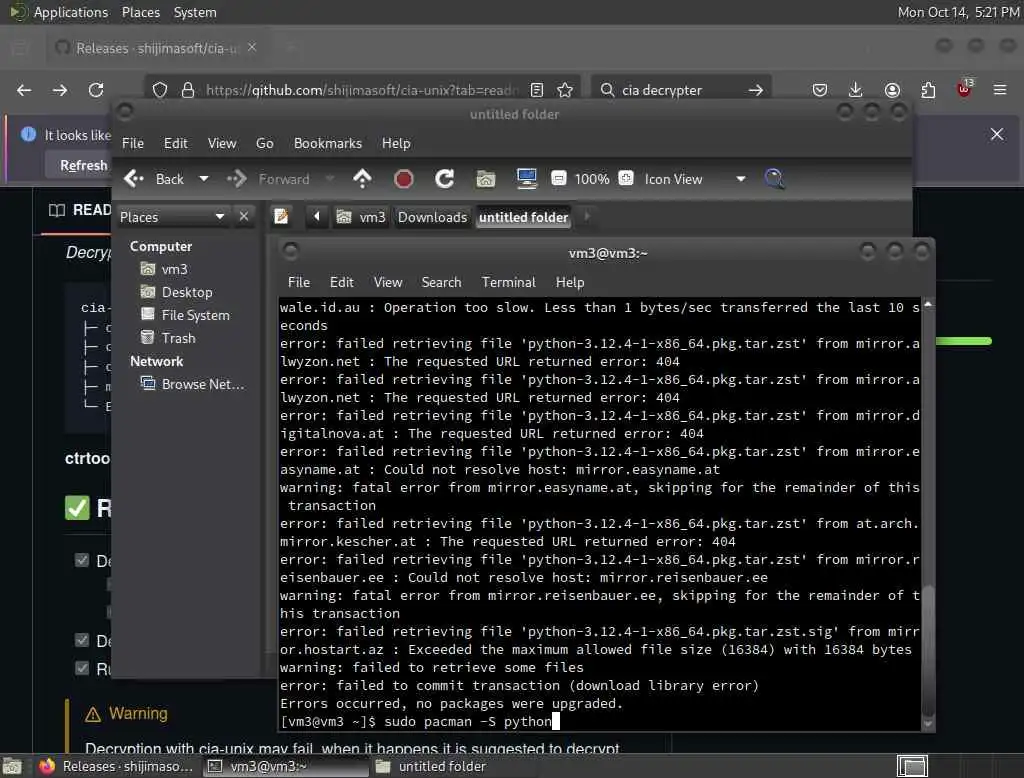
Task: Submit search with the arrow icon
Action: click(x=756, y=90)
